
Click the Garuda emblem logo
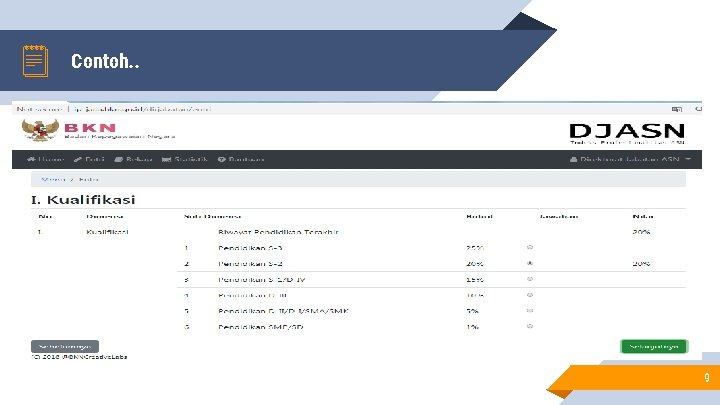coord(40,129)
